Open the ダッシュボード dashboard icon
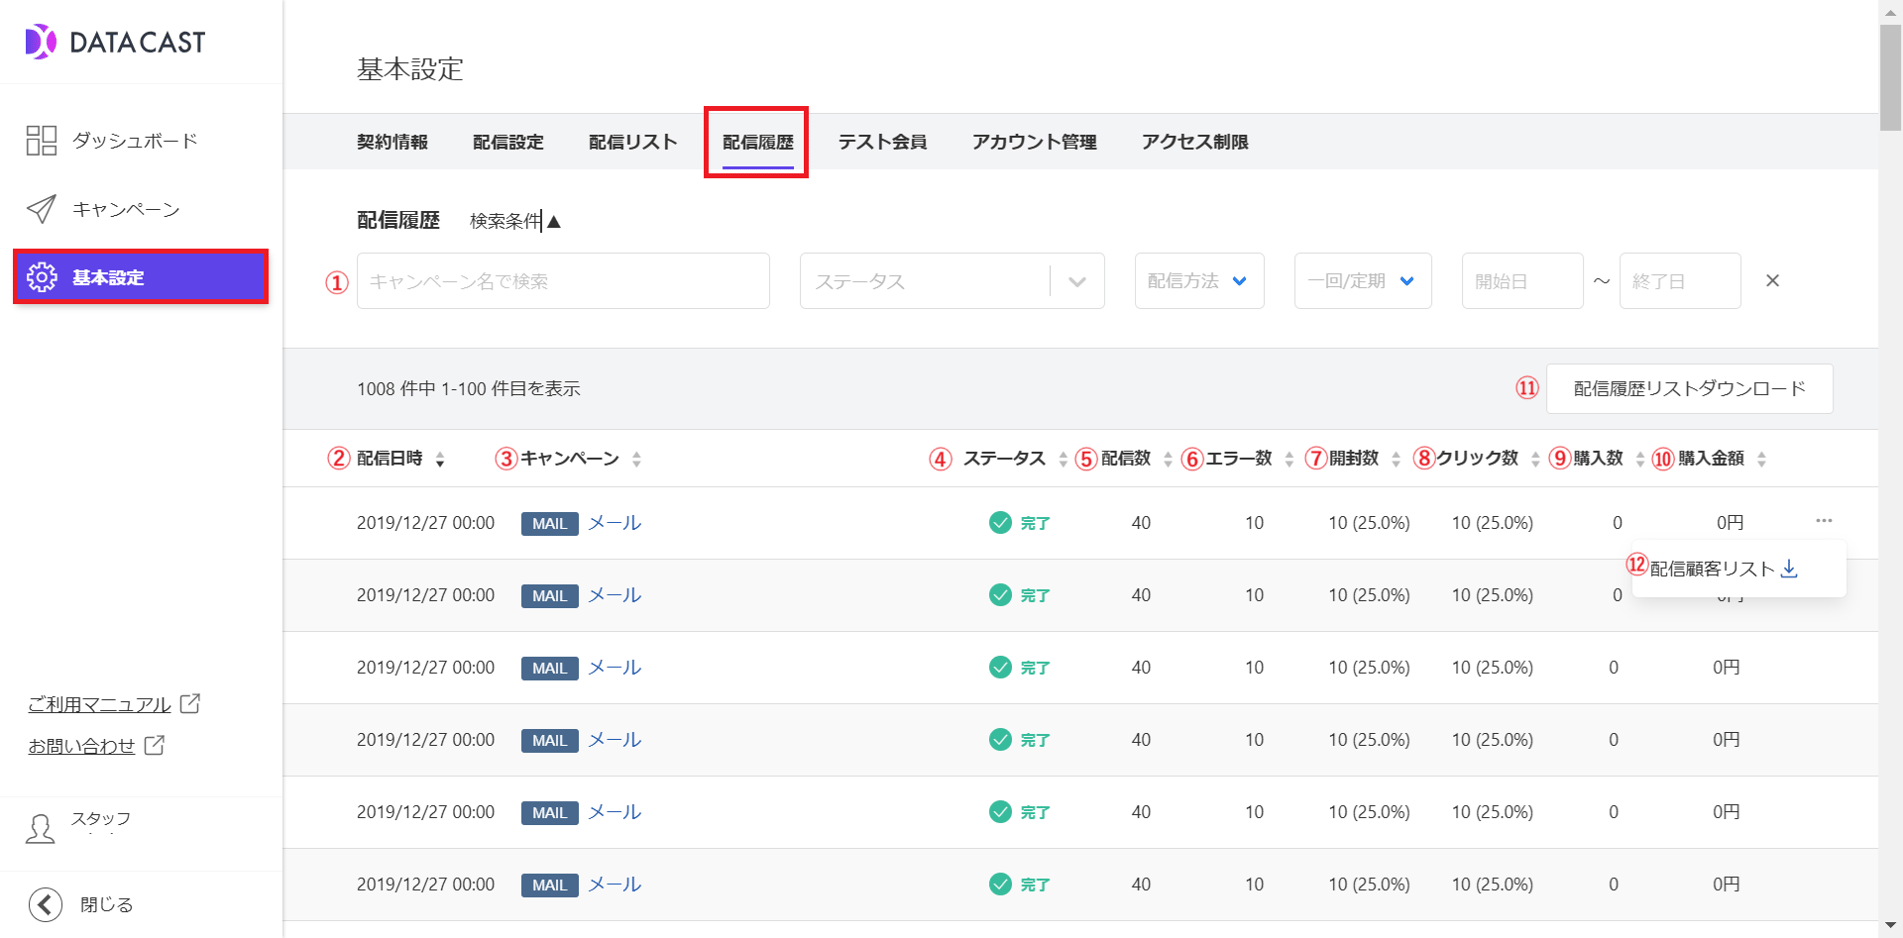1903x938 pixels. [41, 141]
